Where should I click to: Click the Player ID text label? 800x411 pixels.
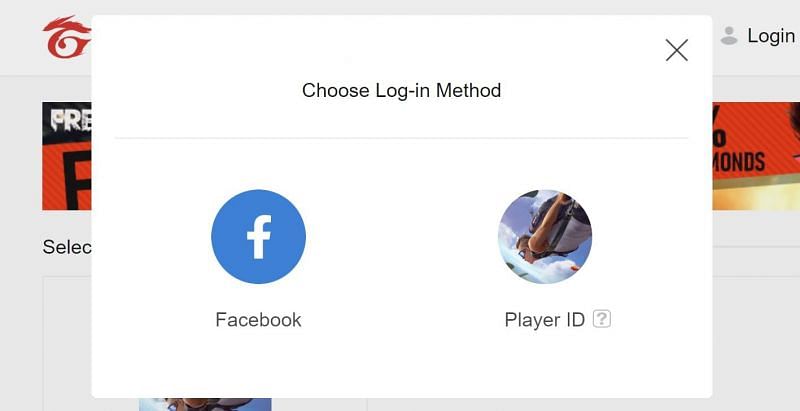tap(544, 320)
